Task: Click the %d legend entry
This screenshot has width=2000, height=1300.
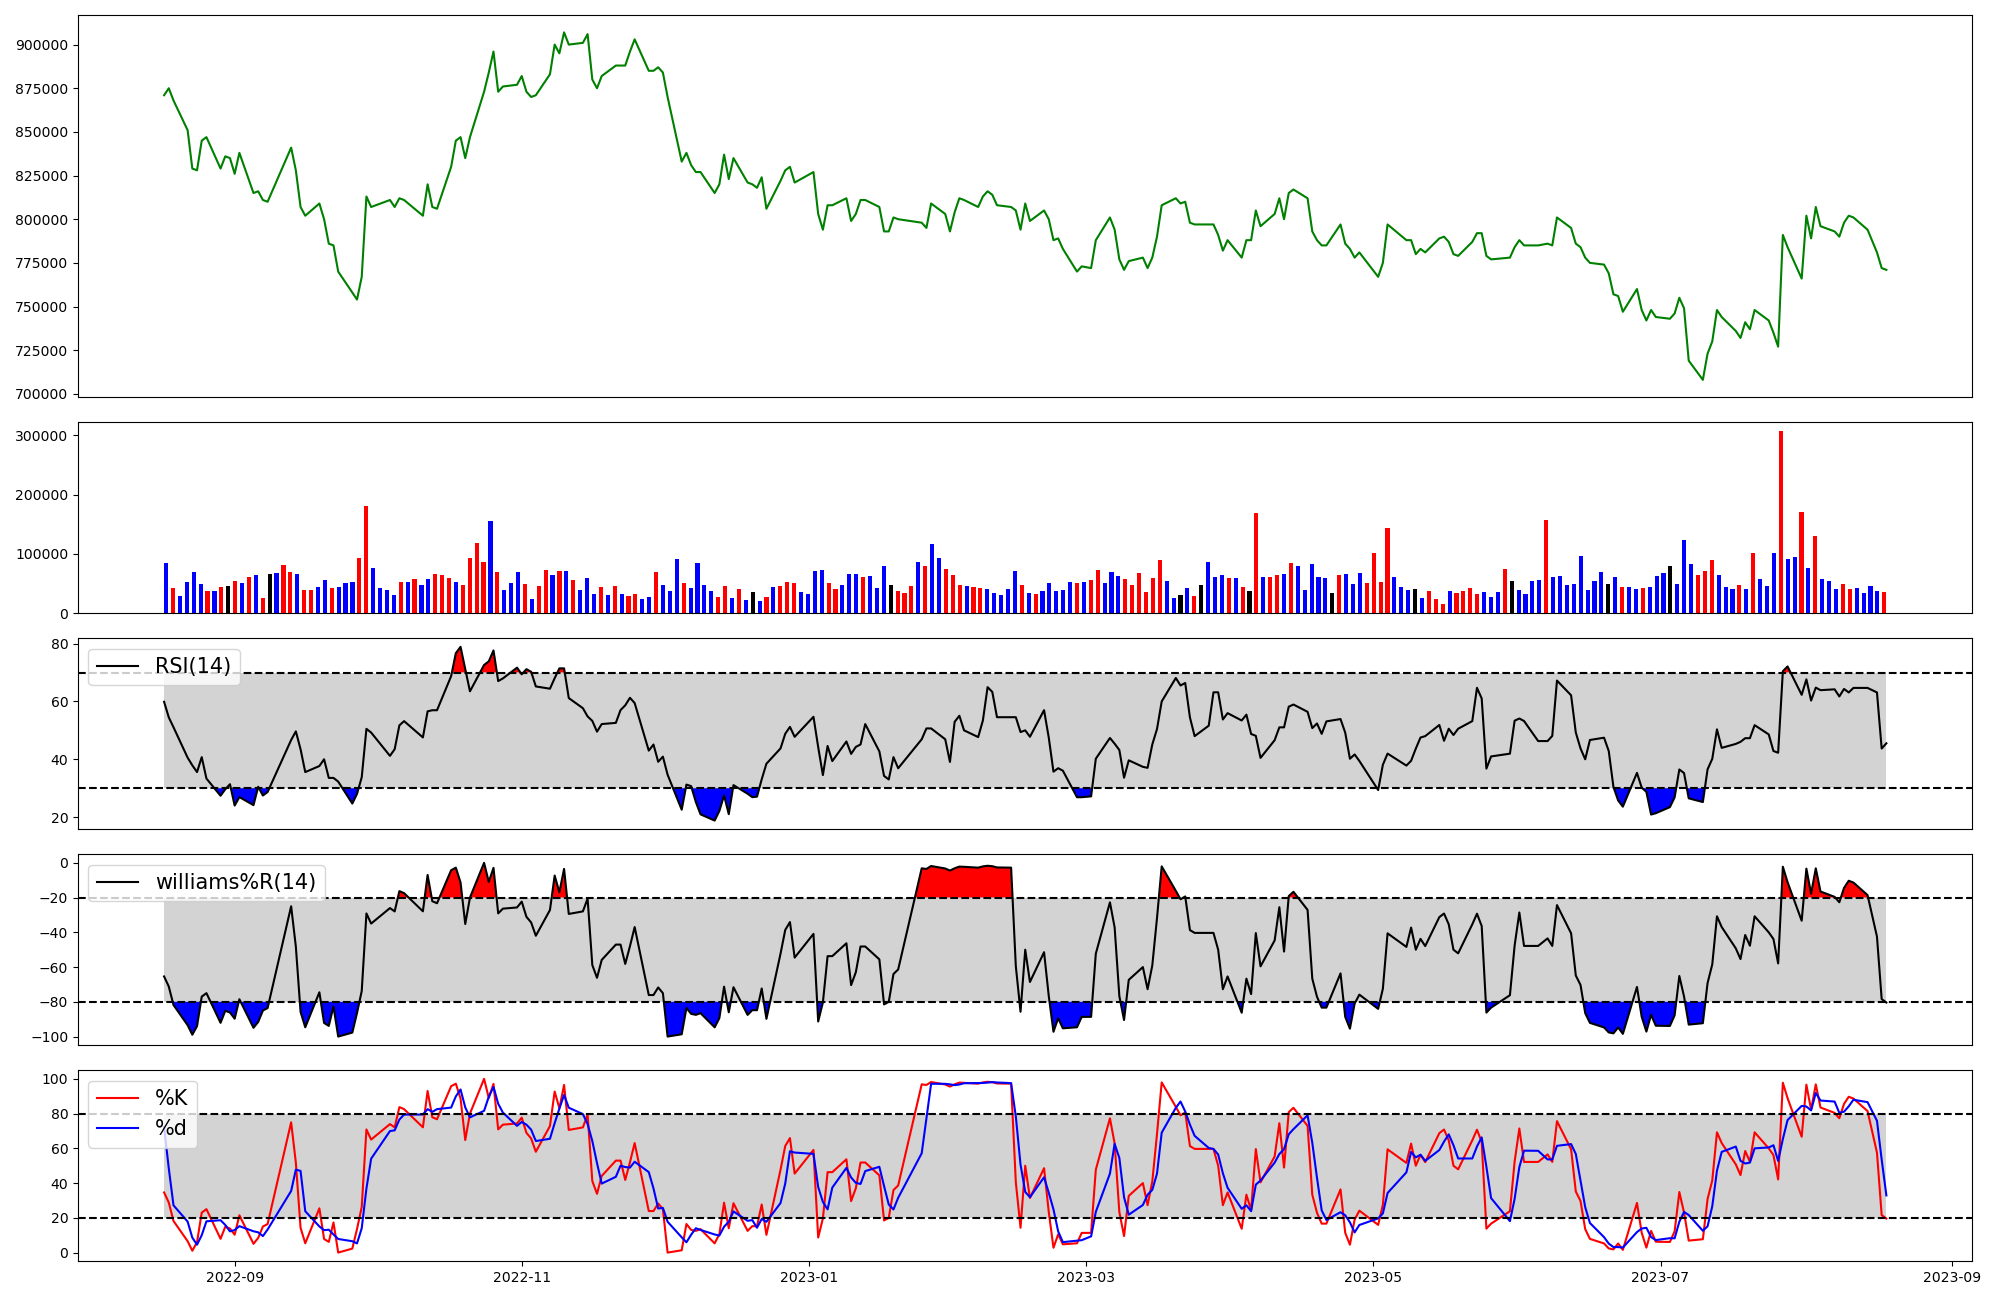Action: [x=171, y=1128]
